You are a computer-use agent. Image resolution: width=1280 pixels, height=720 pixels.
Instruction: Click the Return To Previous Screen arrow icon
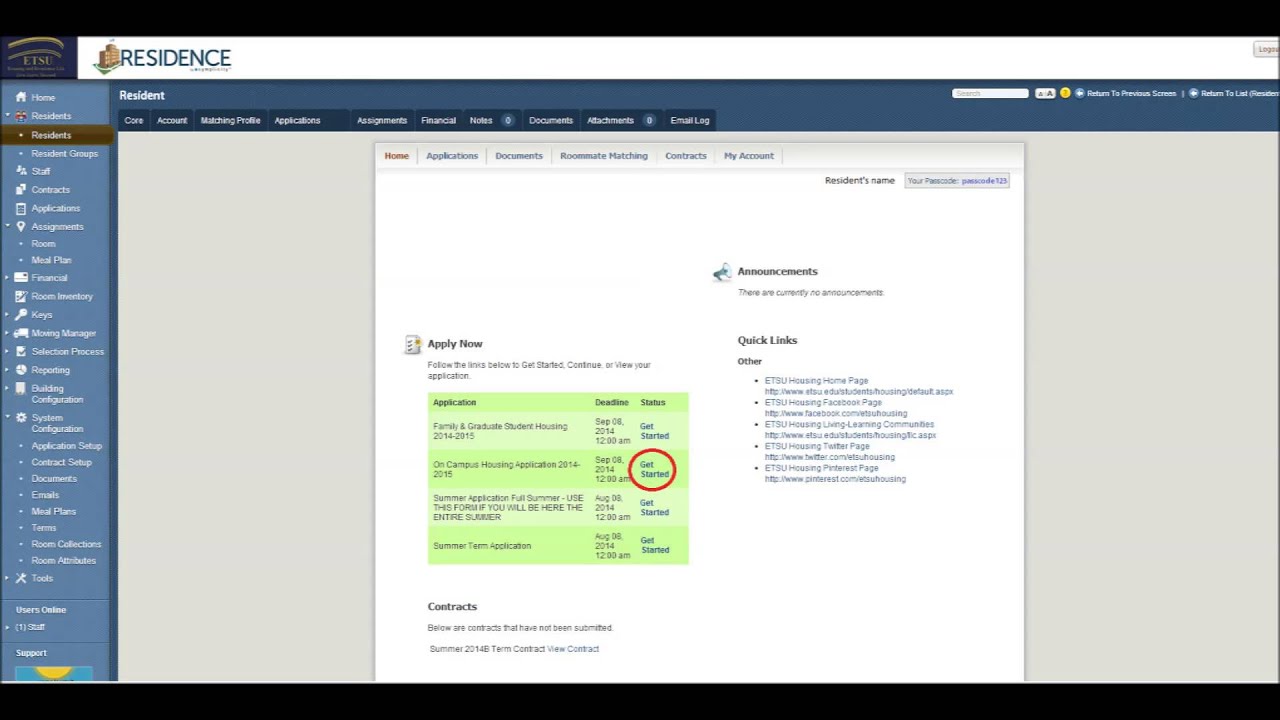click(x=1080, y=93)
